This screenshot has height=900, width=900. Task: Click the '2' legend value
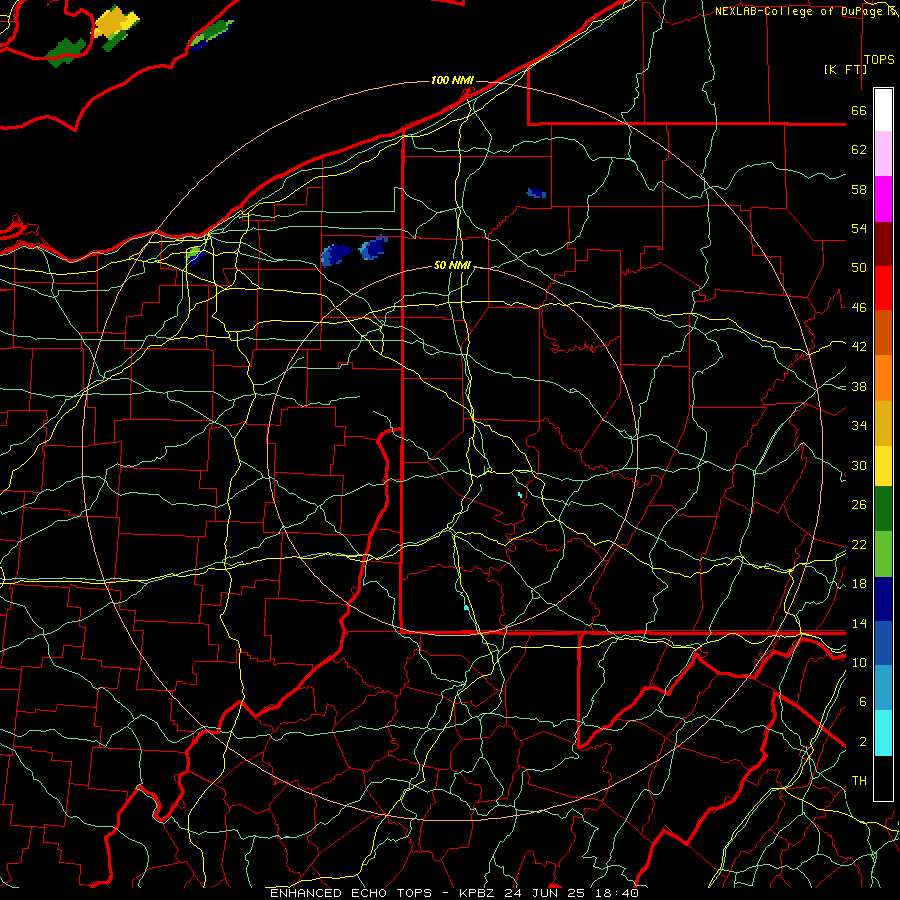pyautogui.click(x=863, y=742)
